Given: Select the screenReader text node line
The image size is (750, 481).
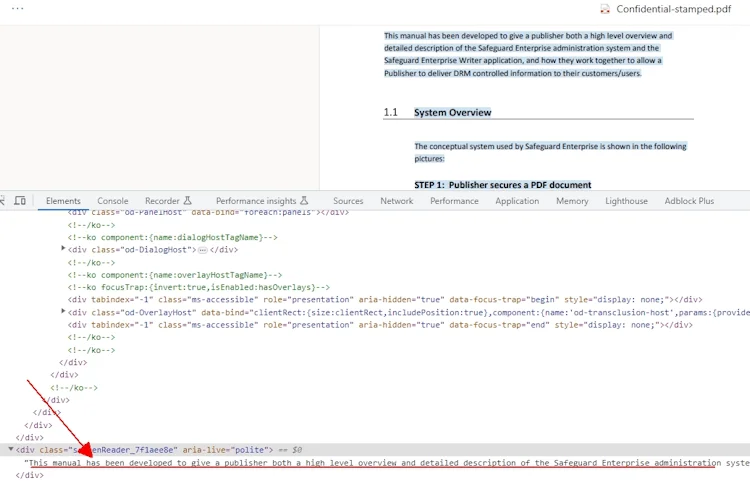Looking at the screenshot, I should (x=387, y=463).
